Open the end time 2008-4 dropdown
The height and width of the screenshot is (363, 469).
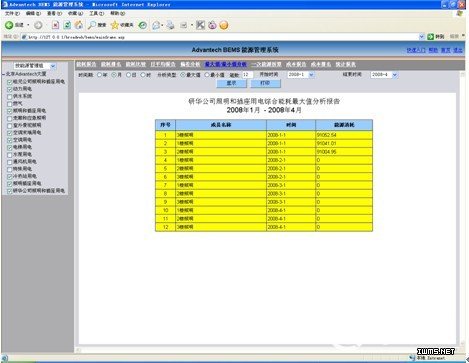tap(384, 75)
